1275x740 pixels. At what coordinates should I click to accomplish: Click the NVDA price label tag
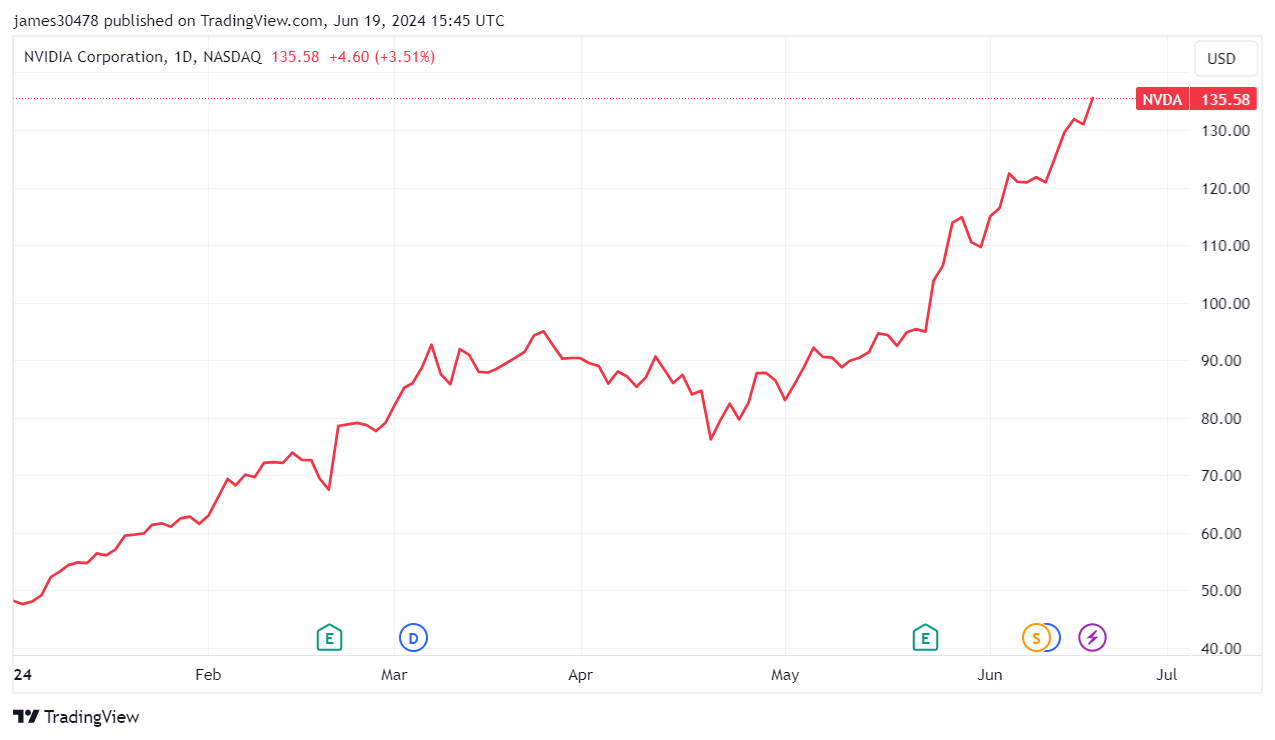1163,99
